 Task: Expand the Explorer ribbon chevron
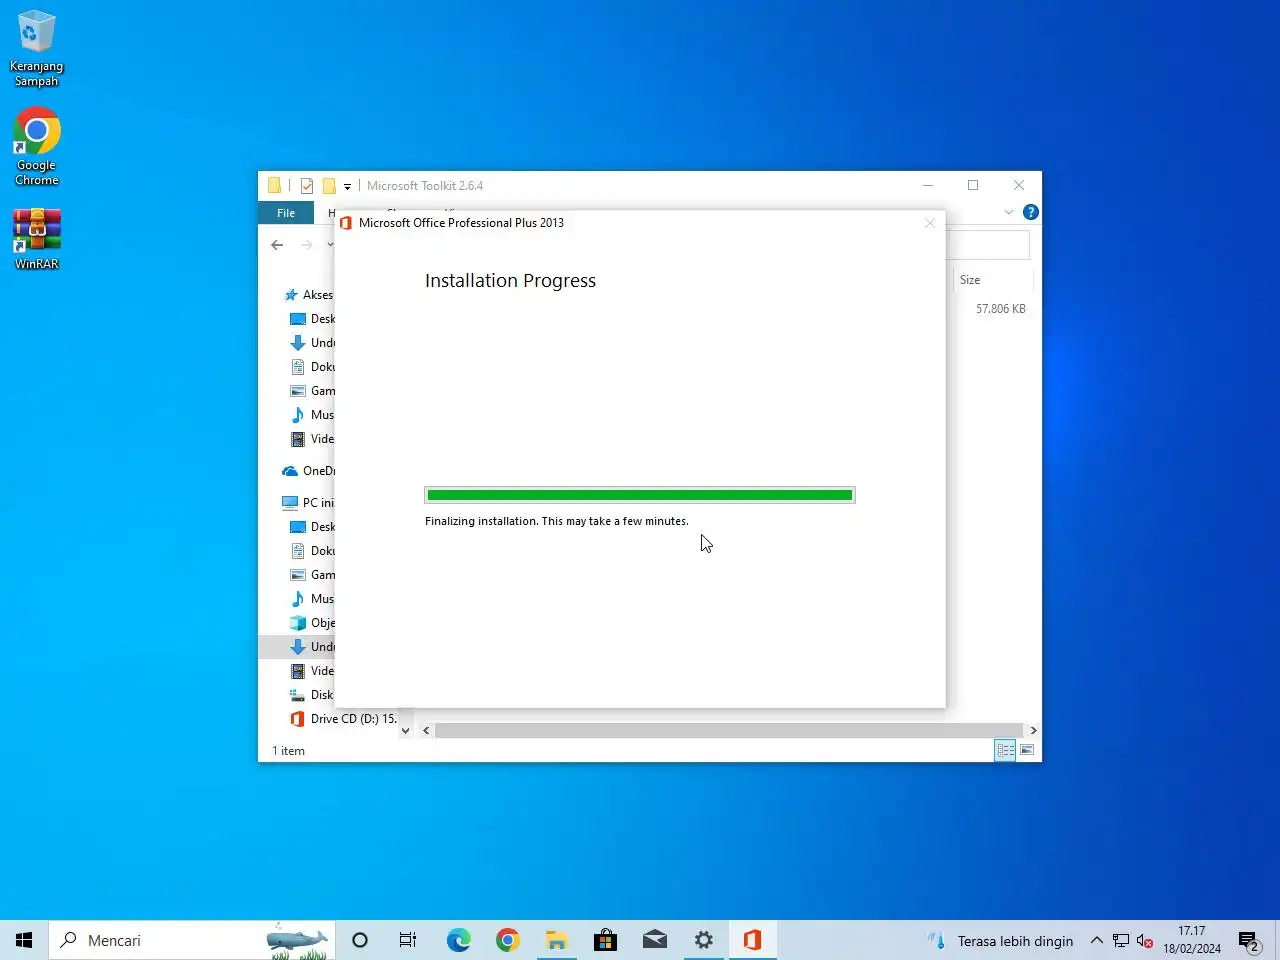1009,212
